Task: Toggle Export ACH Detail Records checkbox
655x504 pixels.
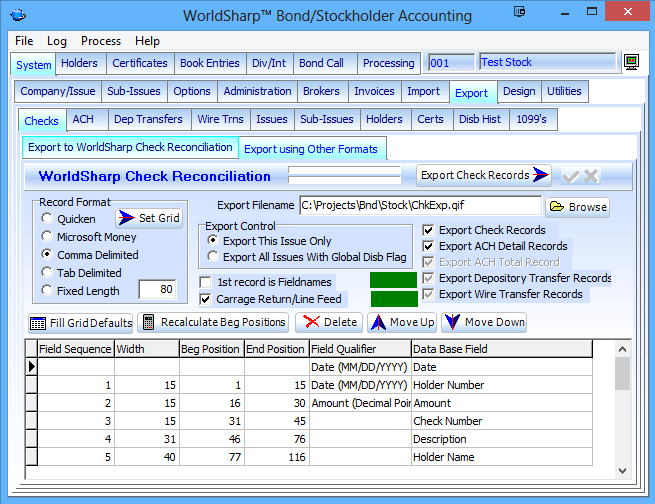Action: pyautogui.click(x=429, y=246)
